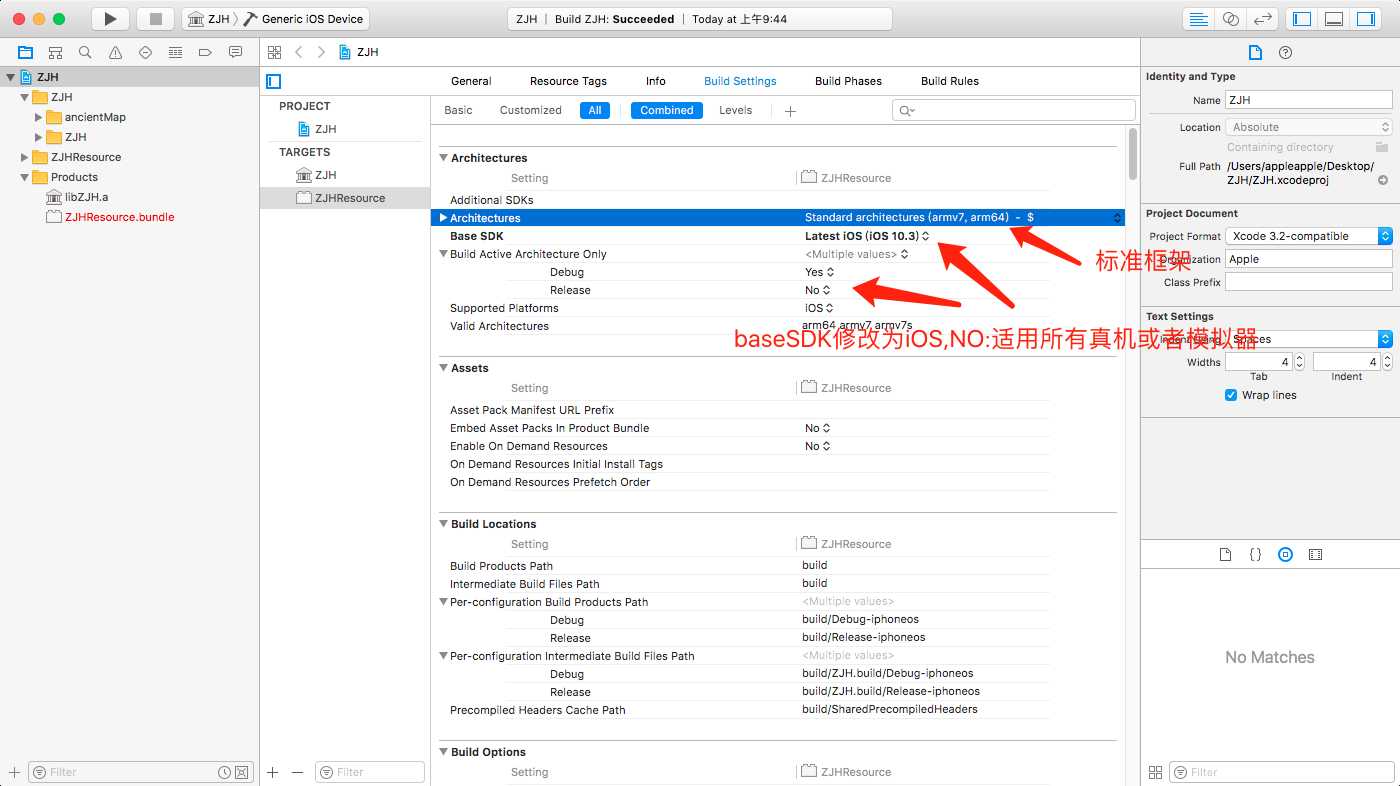The image size is (1400, 786).
Task: Open the Issue navigator
Action: click(115, 52)
